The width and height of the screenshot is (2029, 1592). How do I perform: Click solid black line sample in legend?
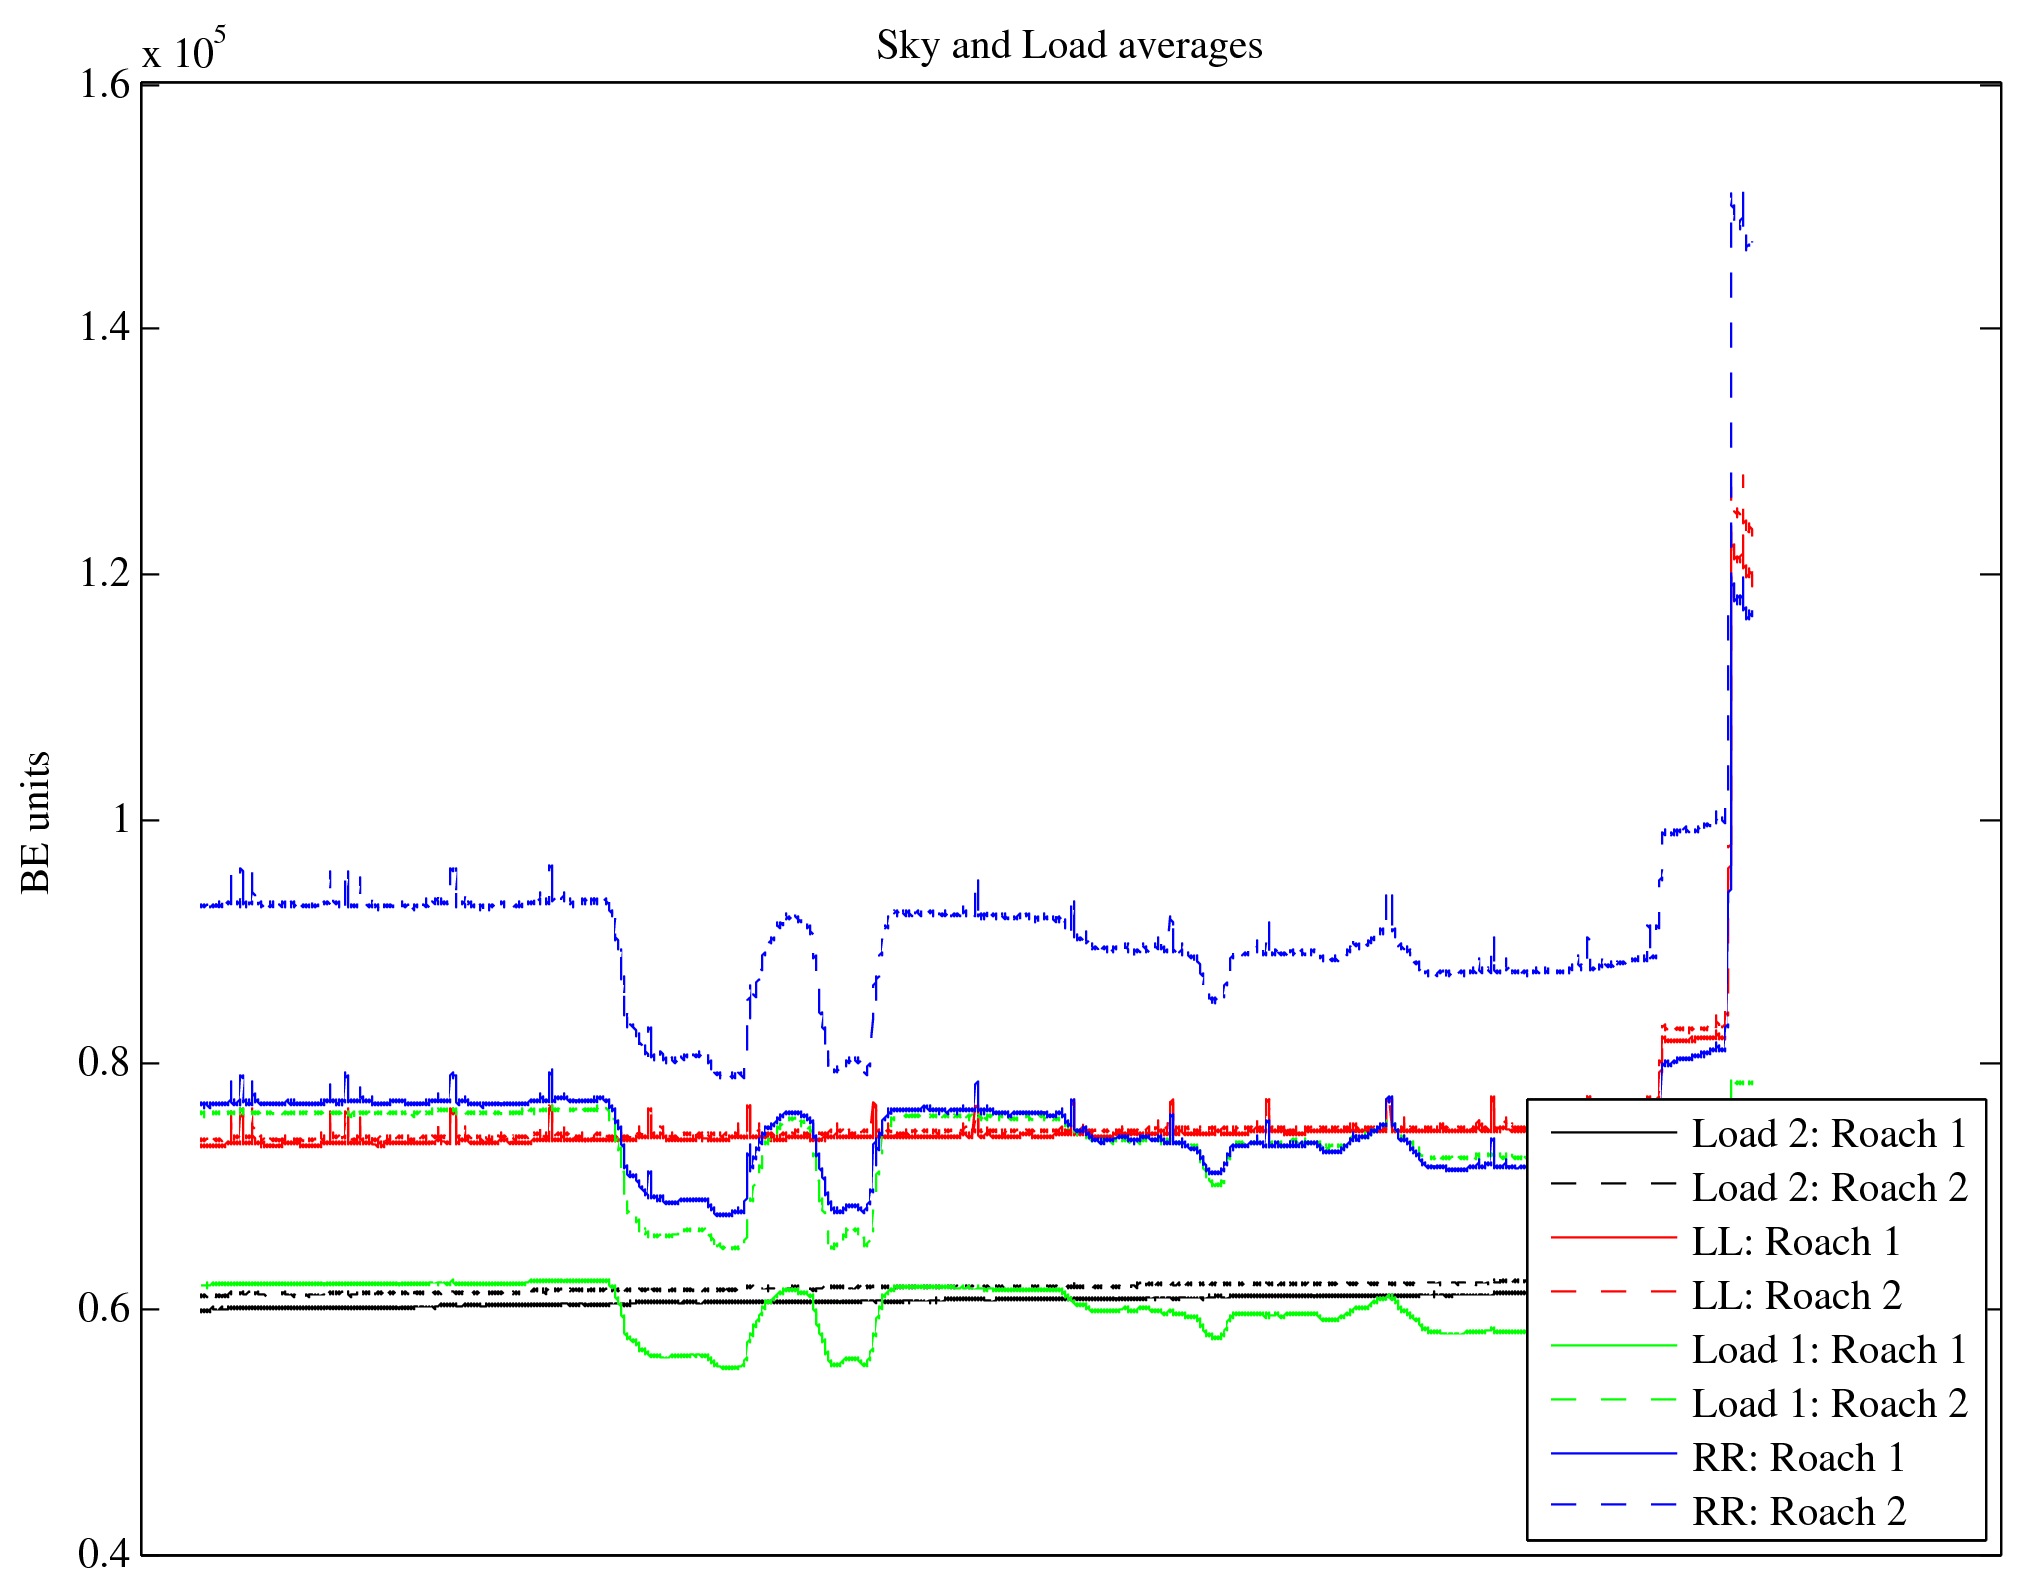[x=1613, y=1132]
